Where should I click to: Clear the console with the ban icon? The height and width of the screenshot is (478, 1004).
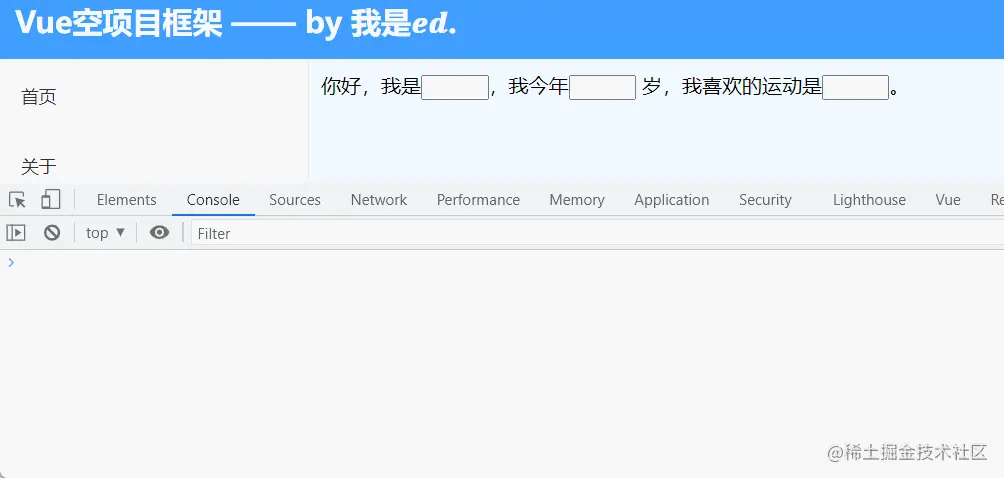point(52,233)
